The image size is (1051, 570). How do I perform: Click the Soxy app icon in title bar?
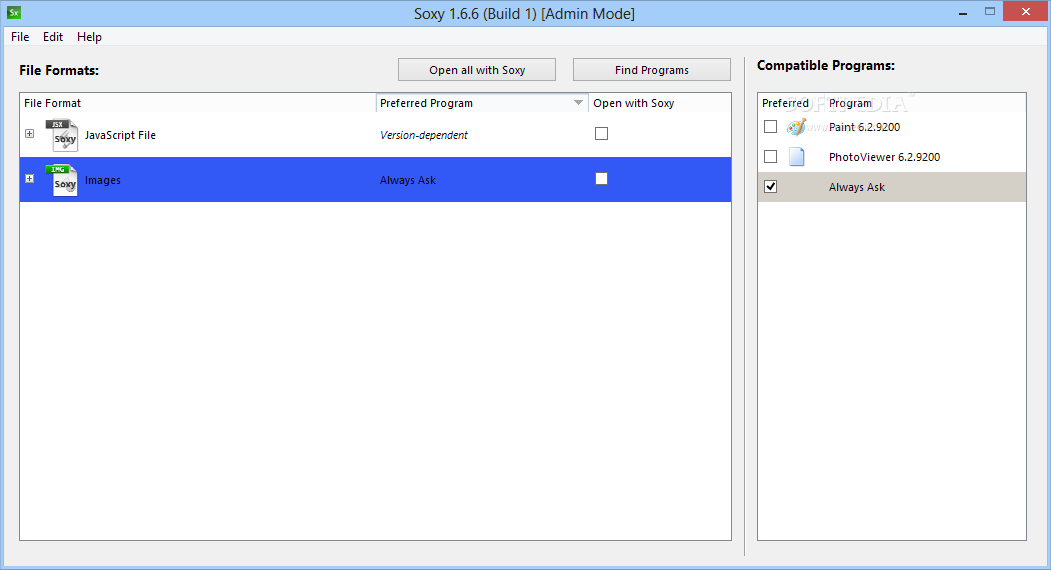click(x=13, y=13)
